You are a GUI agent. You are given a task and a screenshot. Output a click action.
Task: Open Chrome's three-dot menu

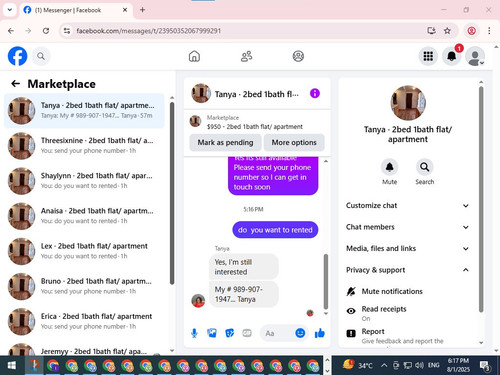489,31
